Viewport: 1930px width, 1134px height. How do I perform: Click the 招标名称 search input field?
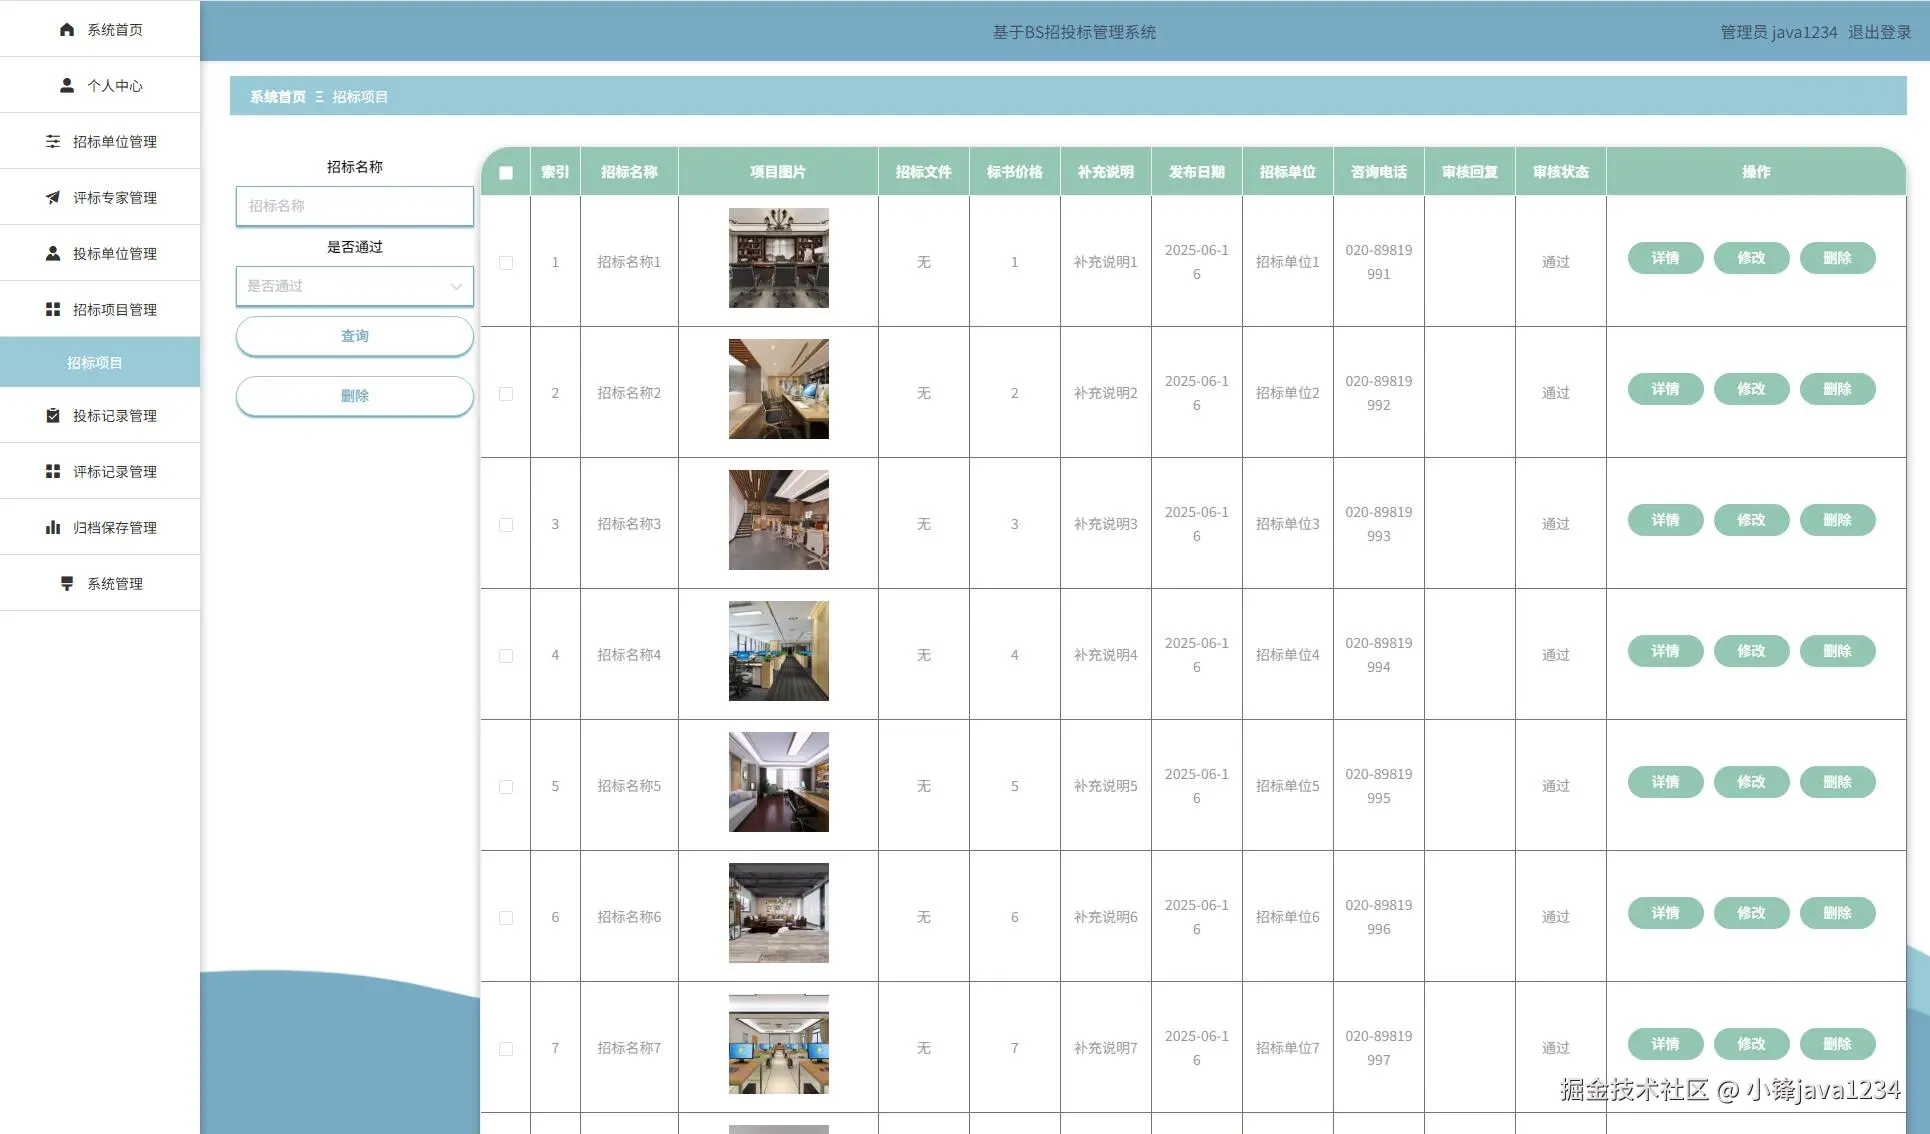(x=354, y=206)
